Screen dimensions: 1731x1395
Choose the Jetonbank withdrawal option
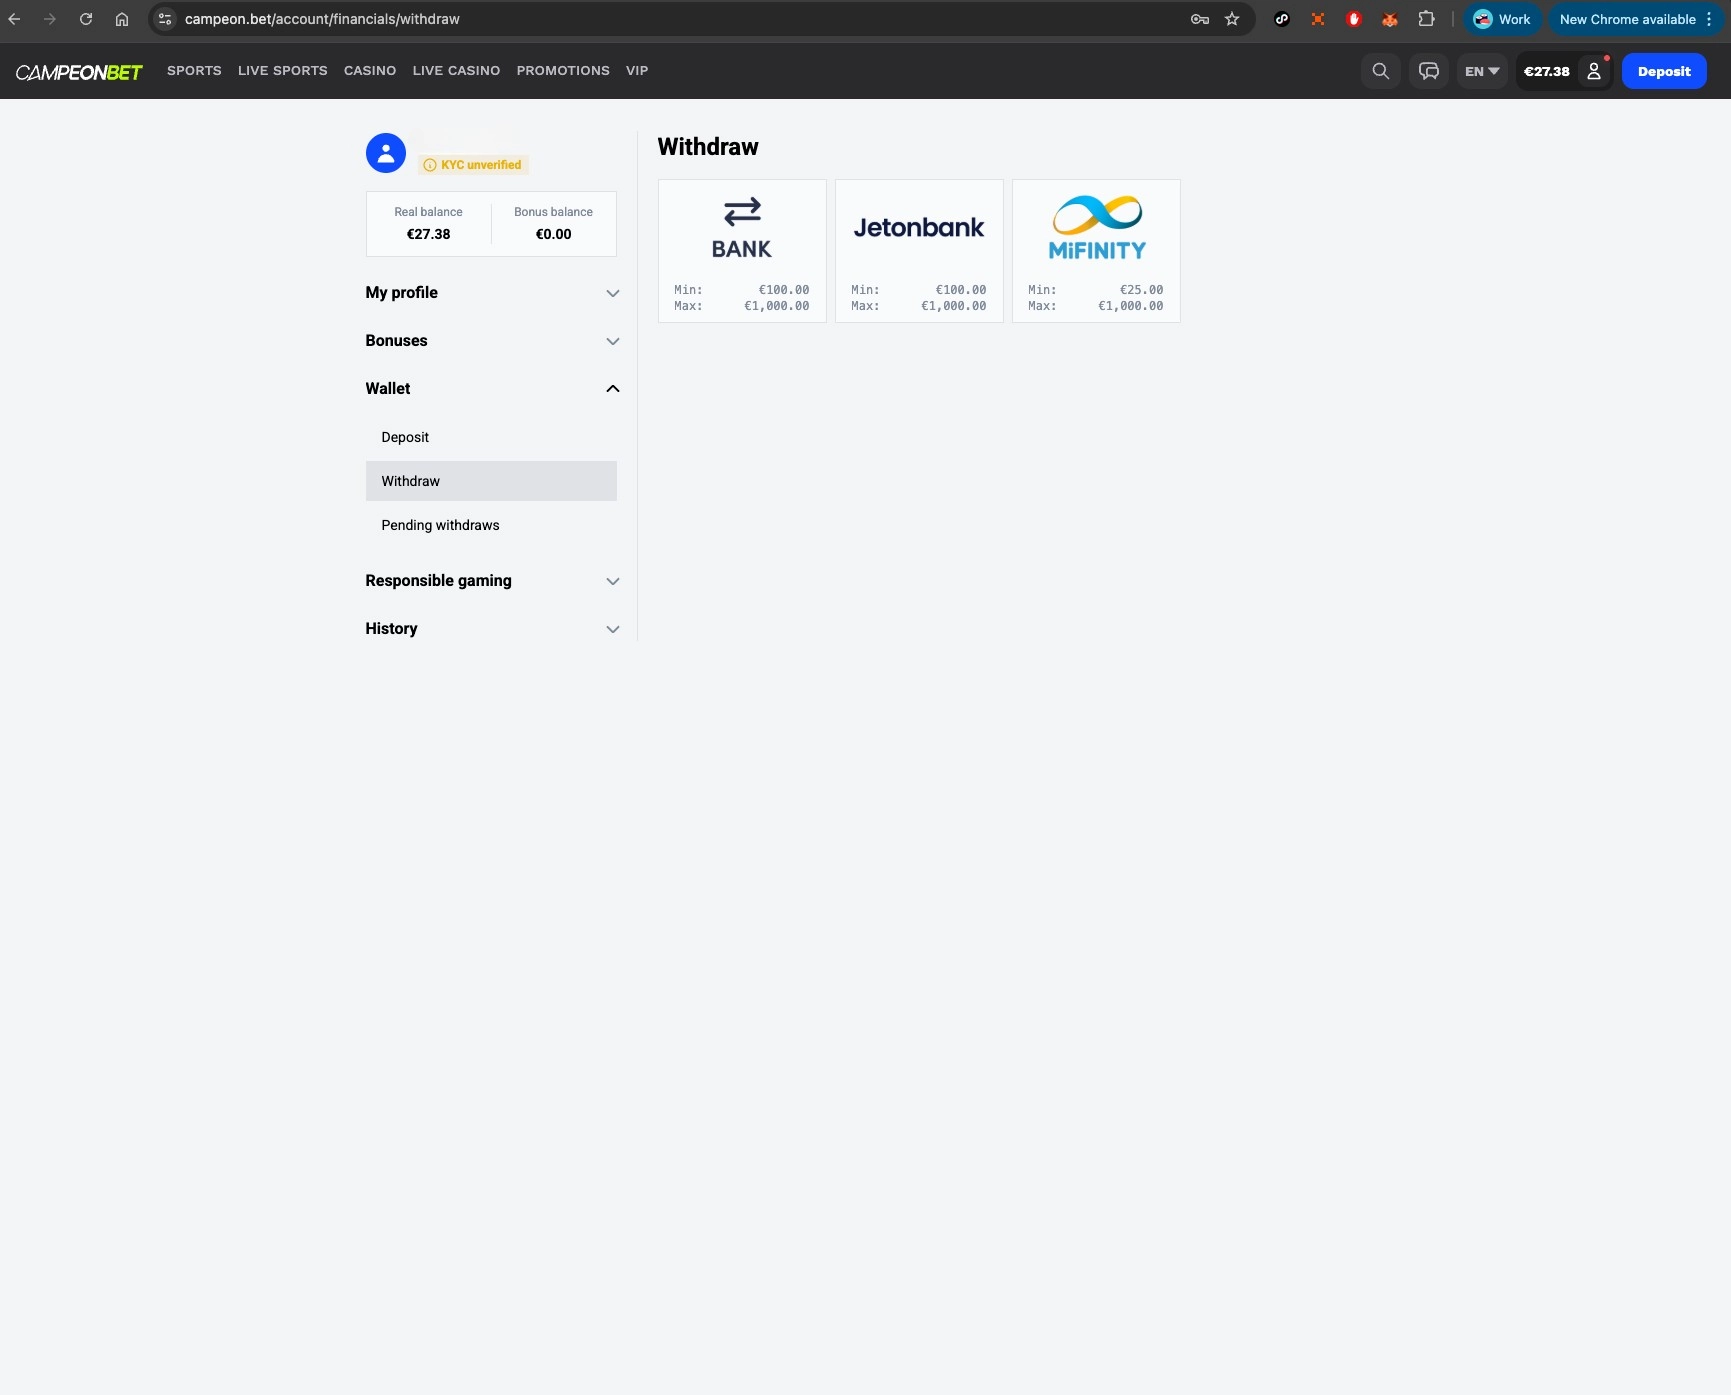pos(919,251)
